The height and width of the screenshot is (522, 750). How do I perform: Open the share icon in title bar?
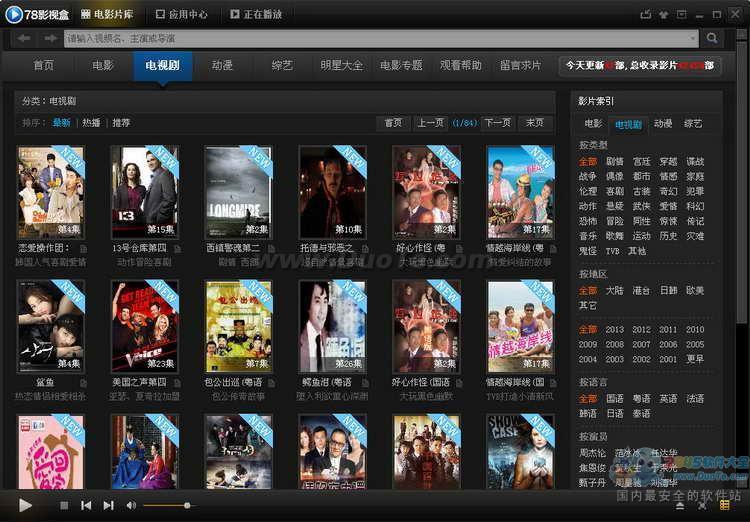[645, 14]
